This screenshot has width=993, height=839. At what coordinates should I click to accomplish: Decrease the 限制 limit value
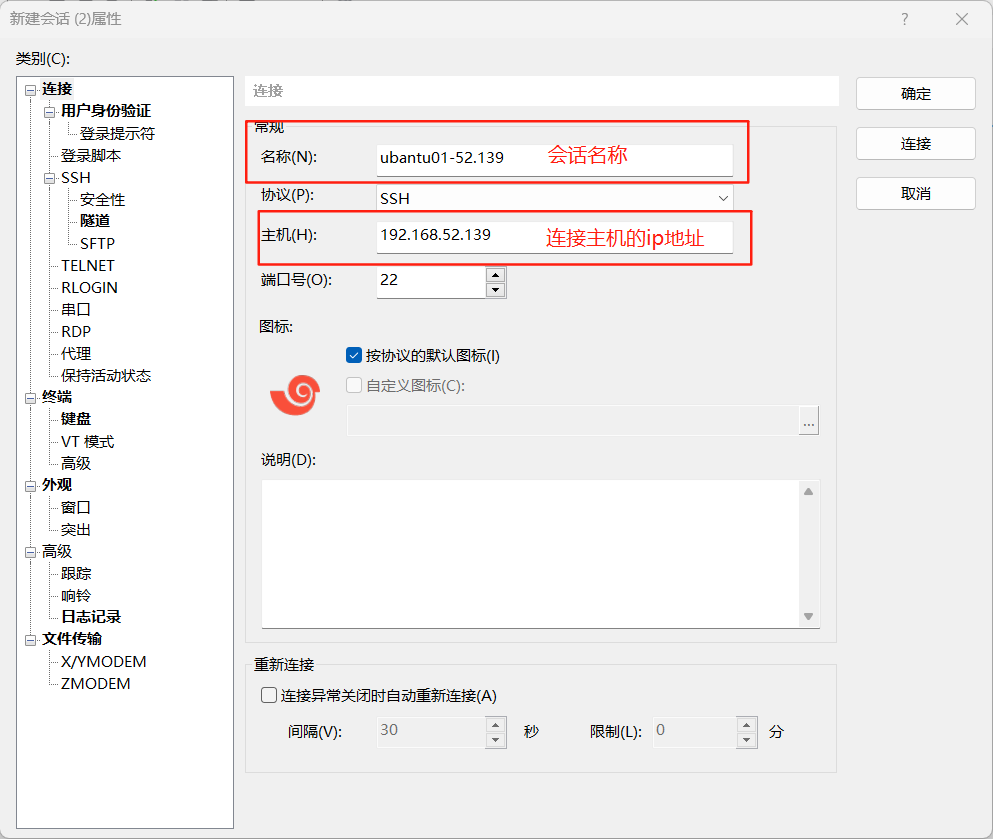coord(747,740)
